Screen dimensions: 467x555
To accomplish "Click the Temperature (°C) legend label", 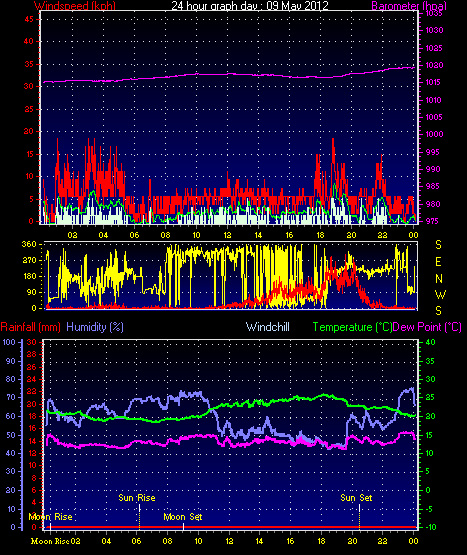I will [x=352, y=327].
